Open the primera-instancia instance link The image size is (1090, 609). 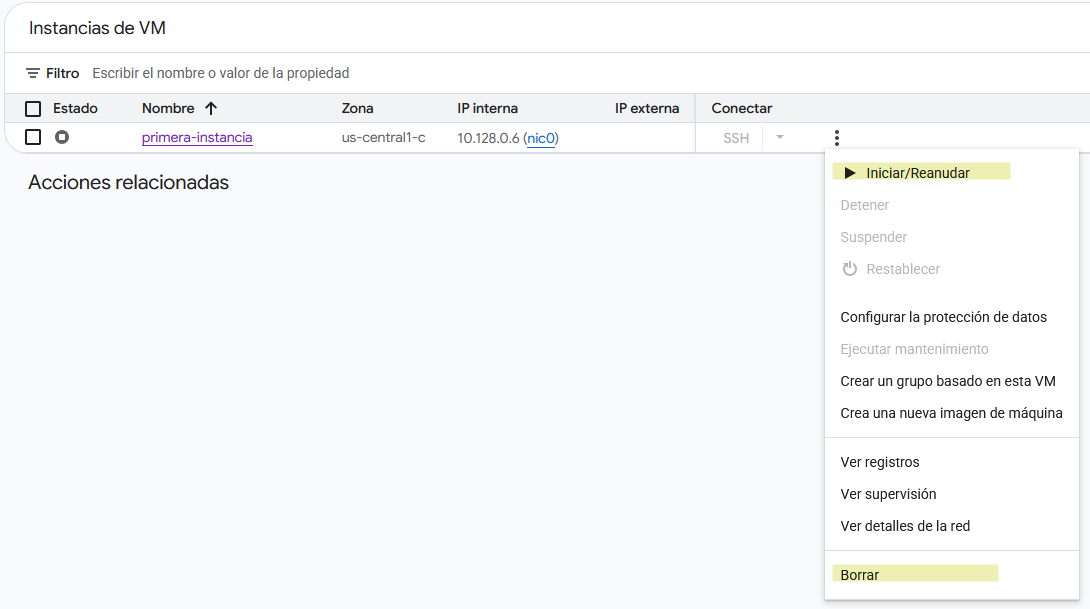[197, 137]
